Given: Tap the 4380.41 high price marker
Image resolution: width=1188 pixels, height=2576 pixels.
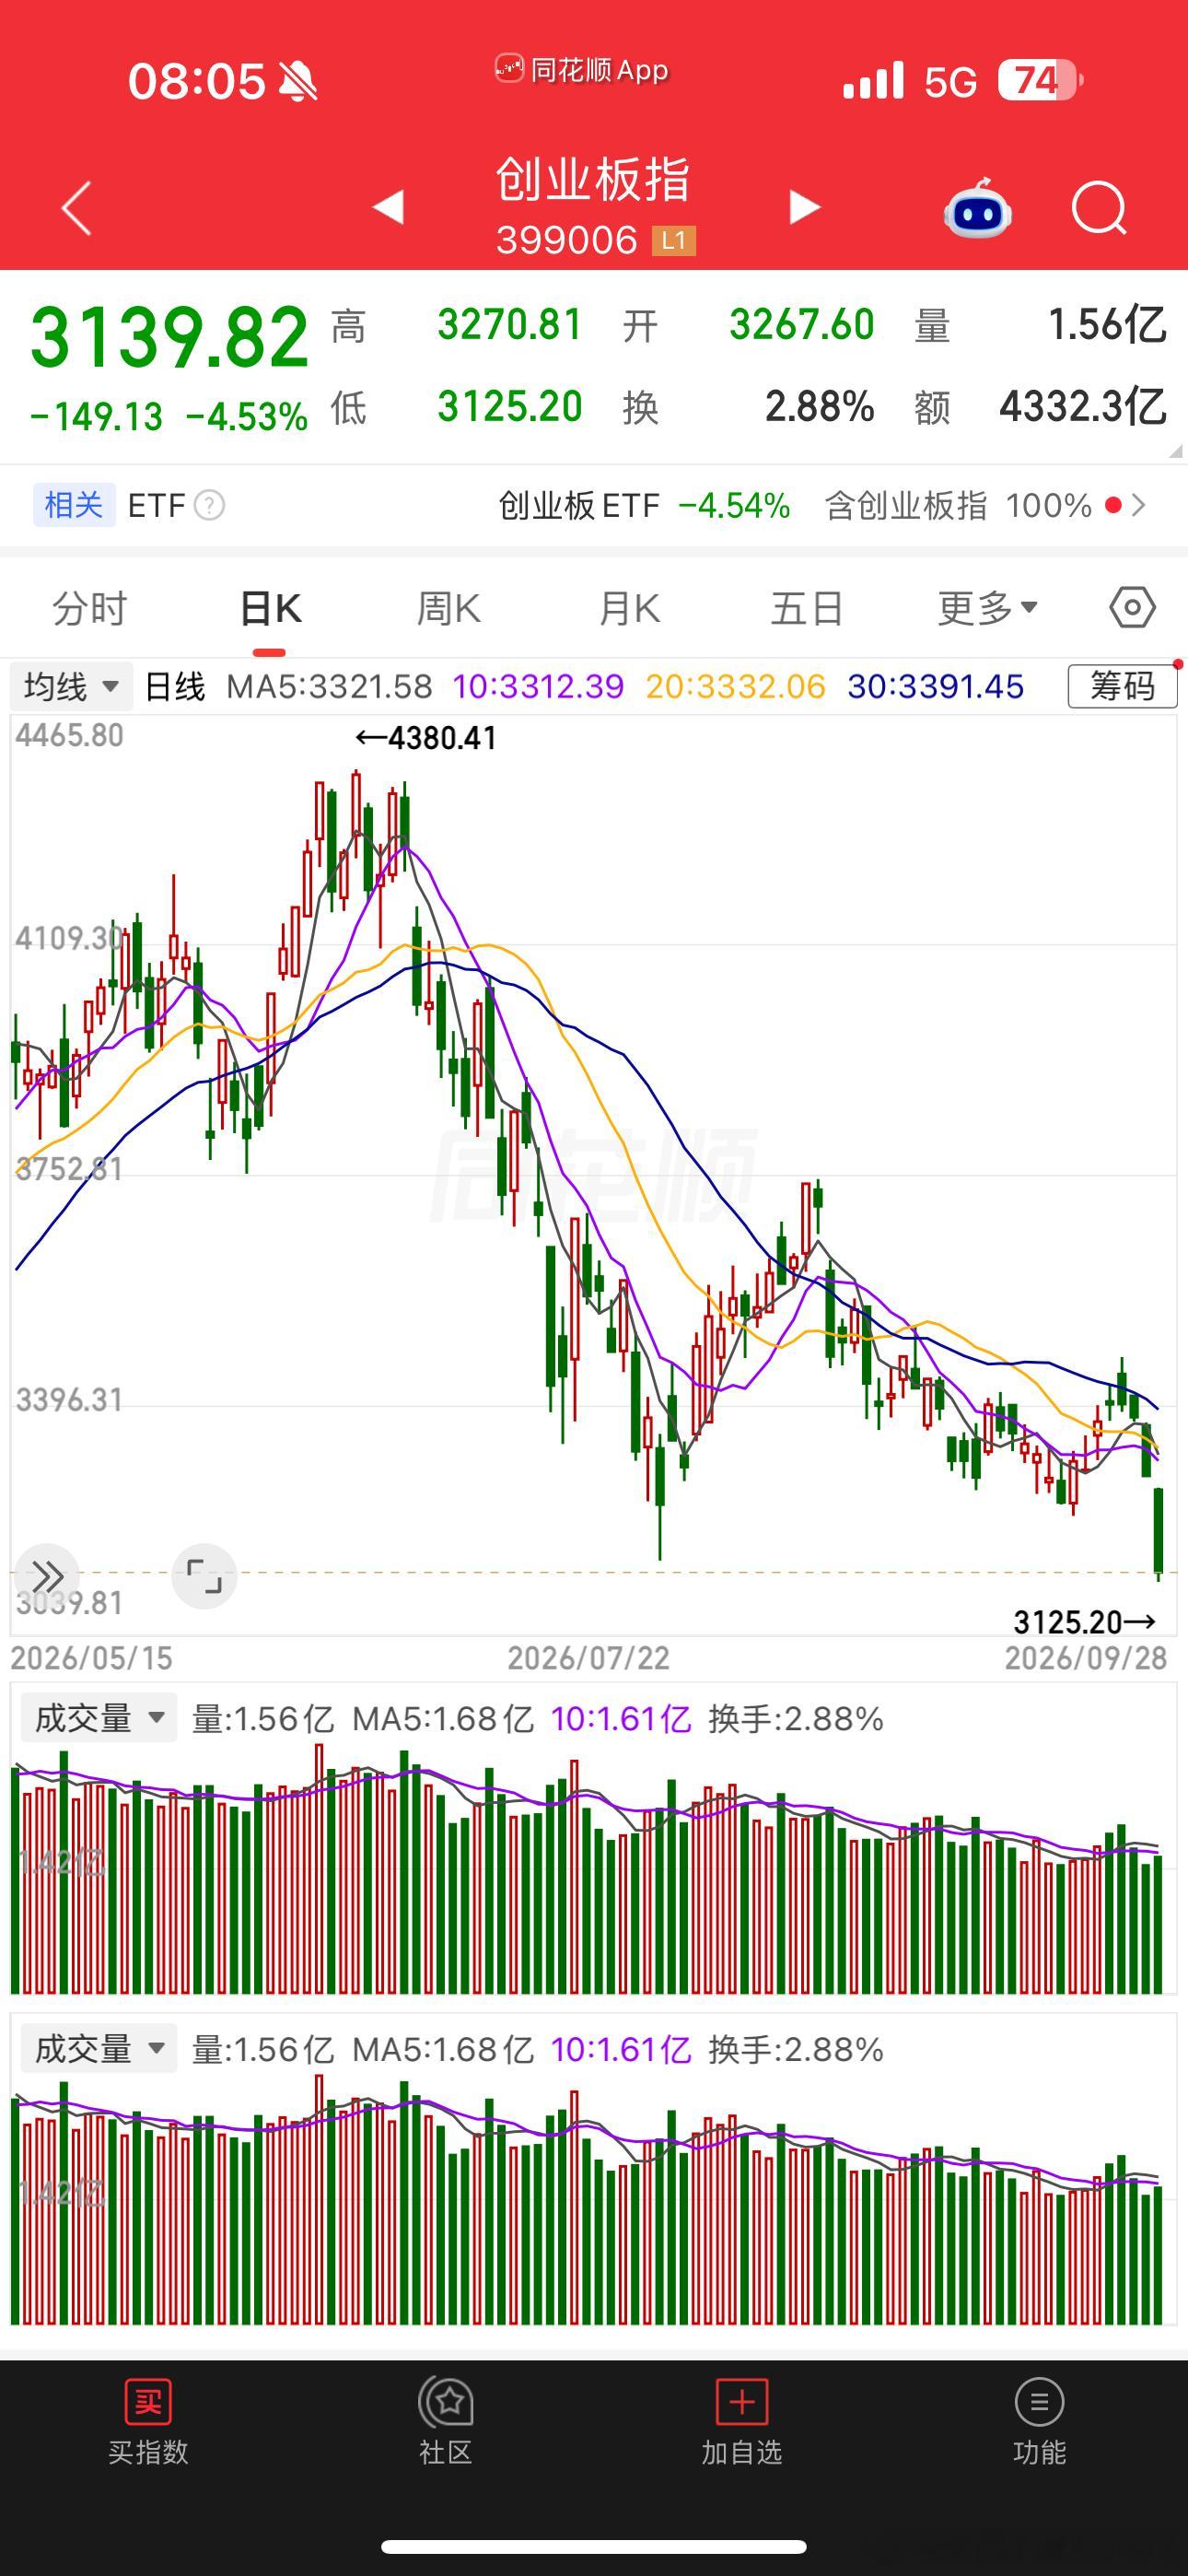Looking at the screenshot, I should point(426,738).
